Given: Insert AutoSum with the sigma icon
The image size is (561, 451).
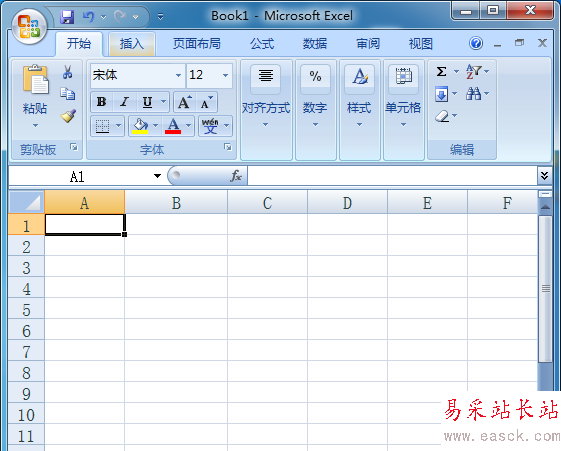Looking at the screenshot, I should (x=442, y=72).
